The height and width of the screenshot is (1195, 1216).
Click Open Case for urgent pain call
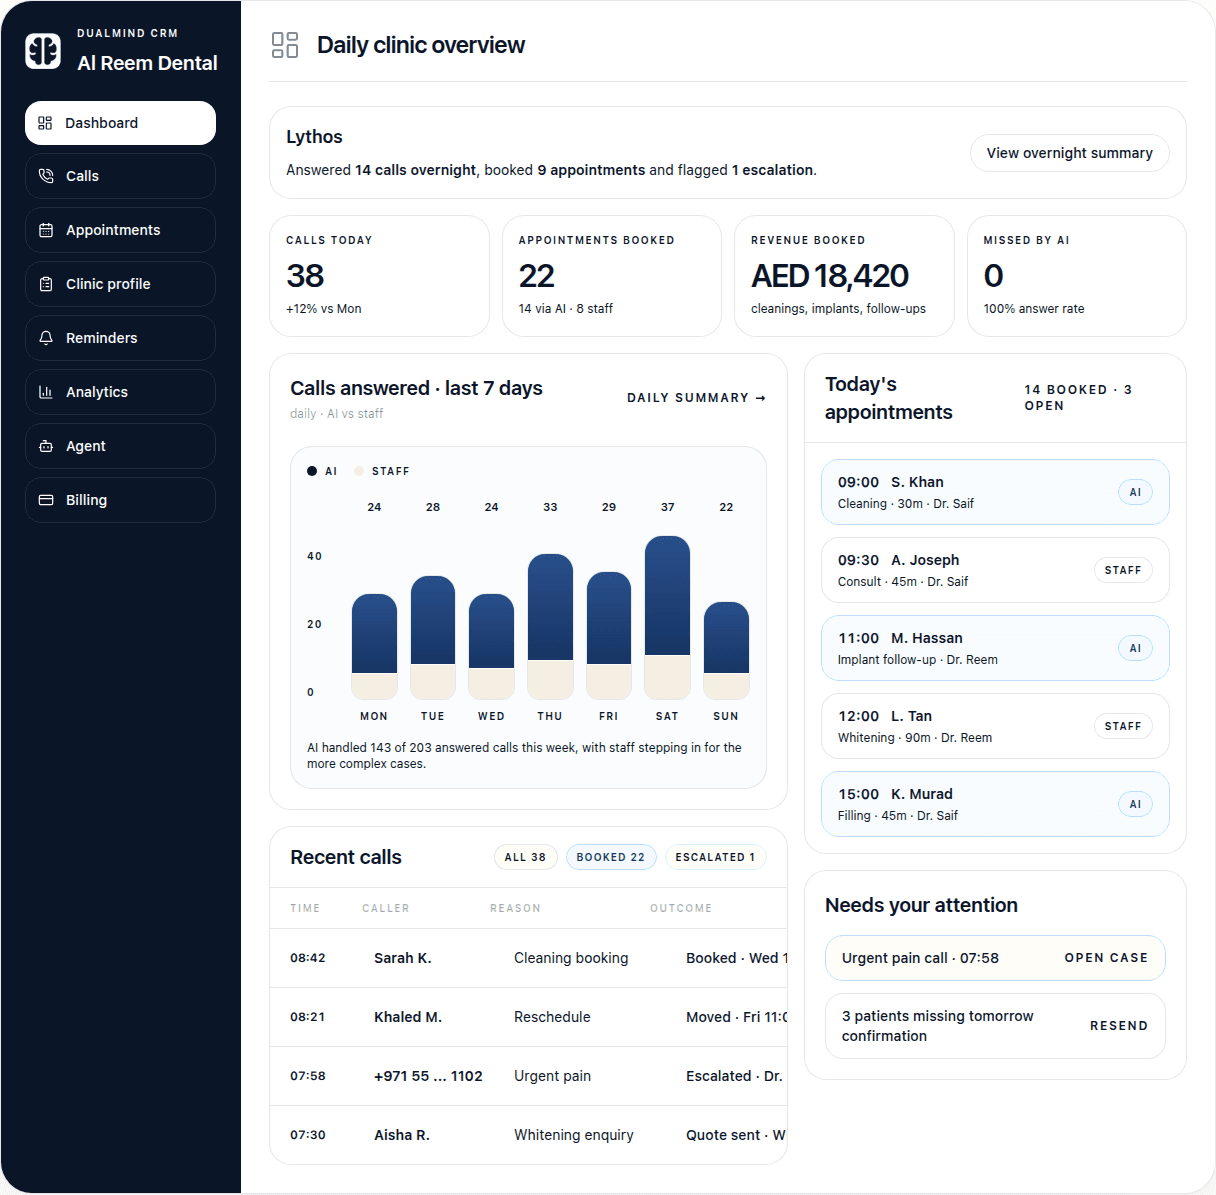1106,958
